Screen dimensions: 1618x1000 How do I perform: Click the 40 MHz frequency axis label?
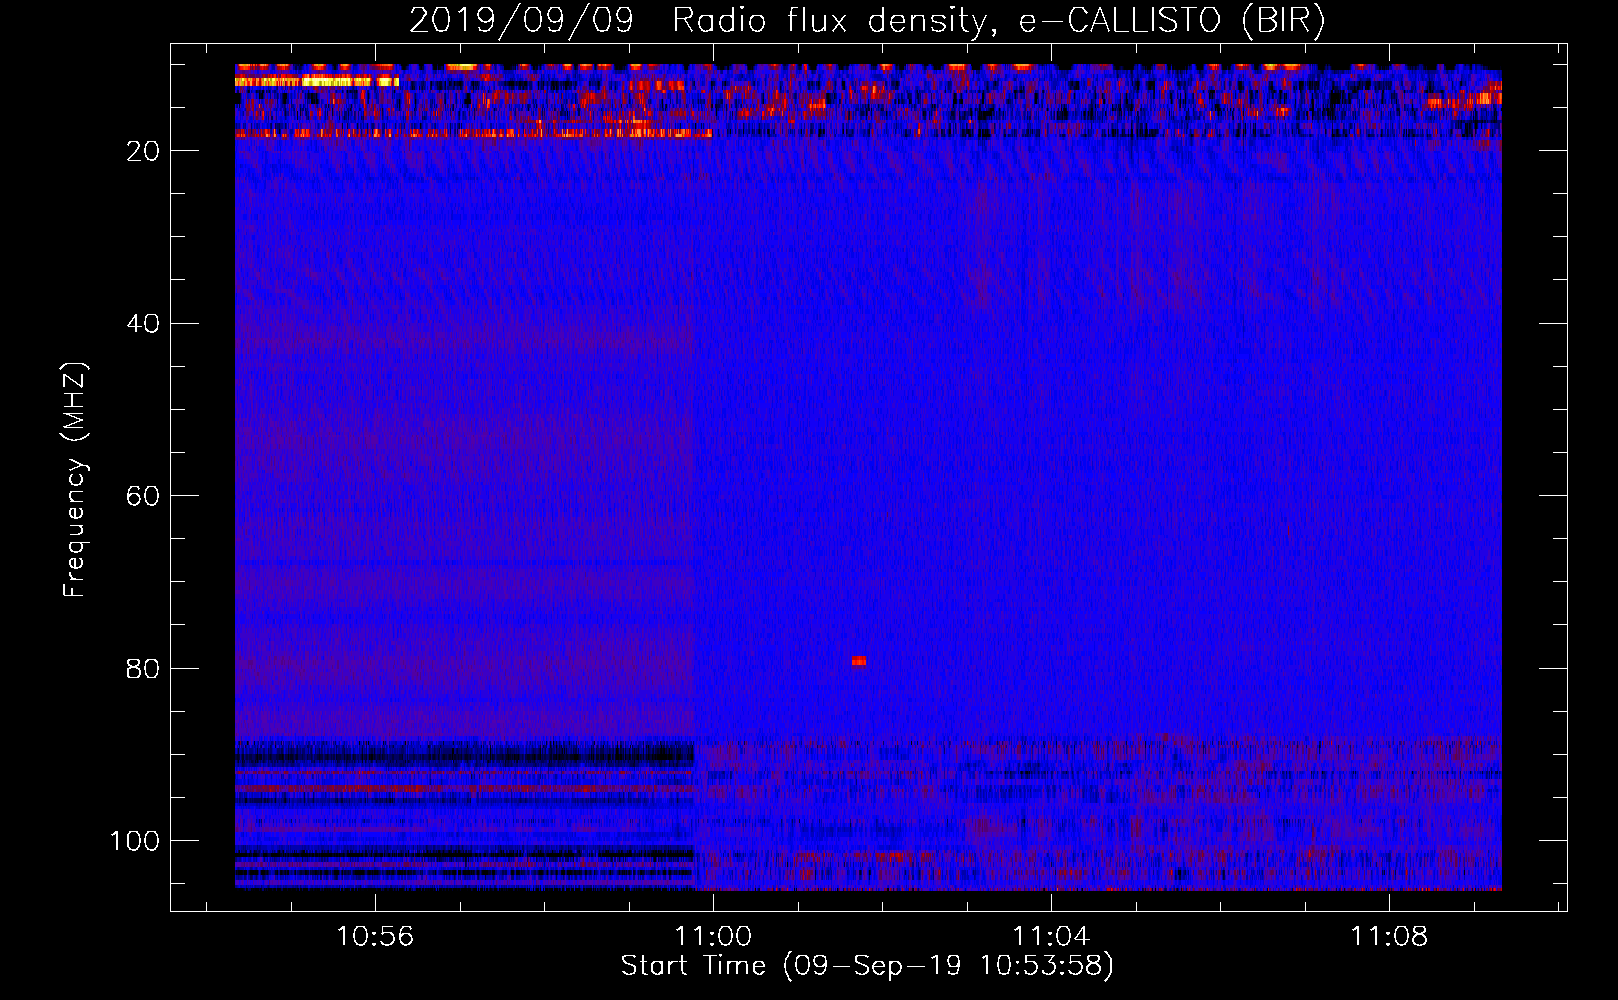(144, 324)
